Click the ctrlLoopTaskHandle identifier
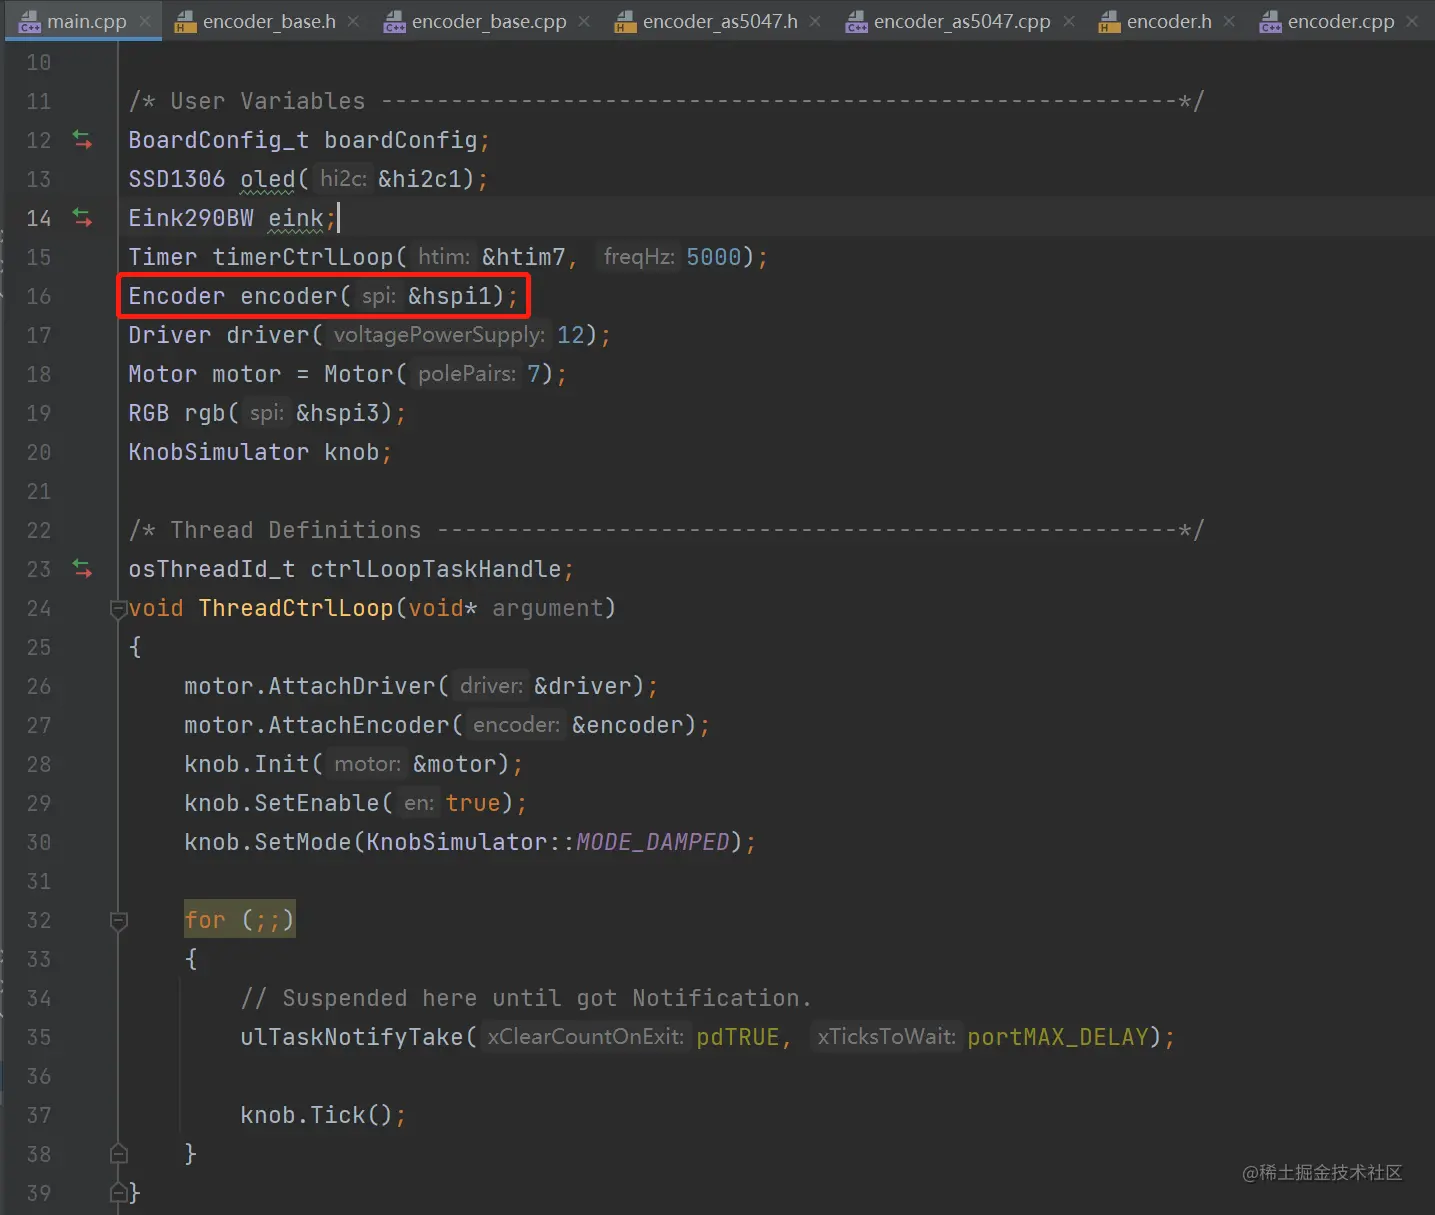This screenshot has height=1215, width=1435. pos(436,569)
